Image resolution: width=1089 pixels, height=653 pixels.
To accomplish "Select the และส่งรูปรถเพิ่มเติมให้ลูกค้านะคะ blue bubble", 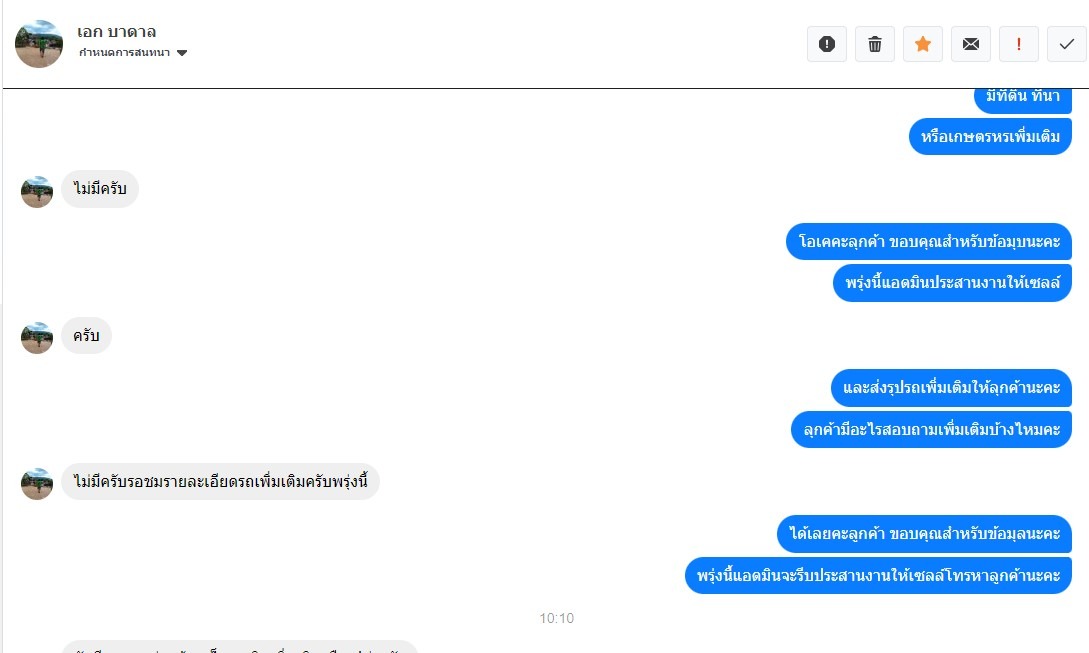I will tap(951, 388).
